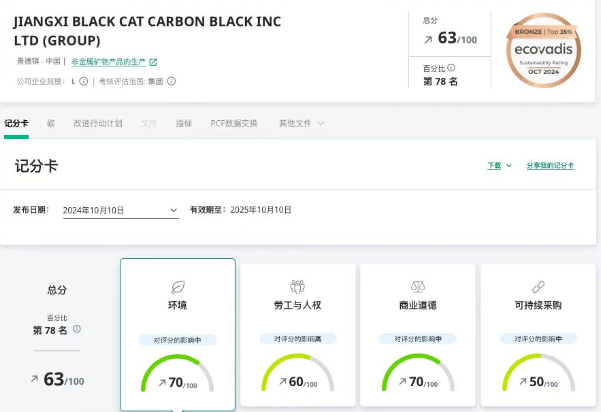
Task: Expand the 下载 download dropdown
Action: (x=499, y=166)
